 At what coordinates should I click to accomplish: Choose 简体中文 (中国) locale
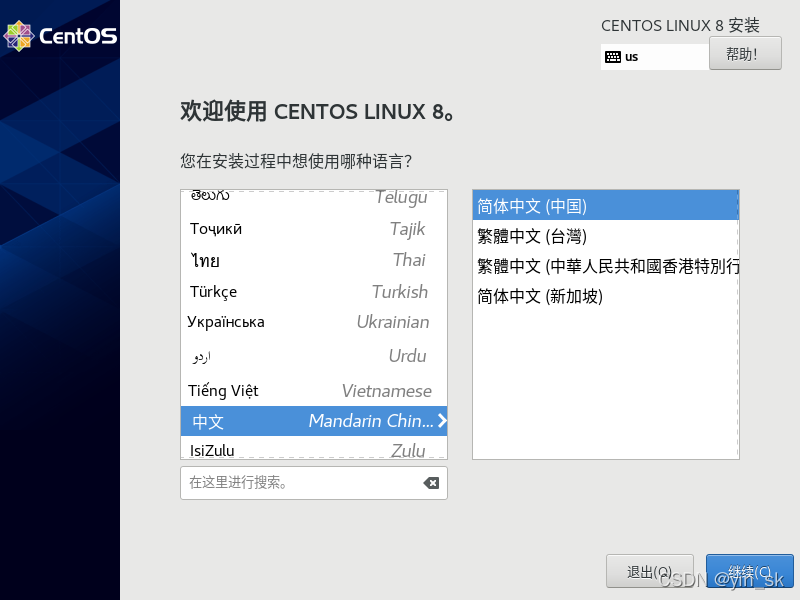click(606, 206)
